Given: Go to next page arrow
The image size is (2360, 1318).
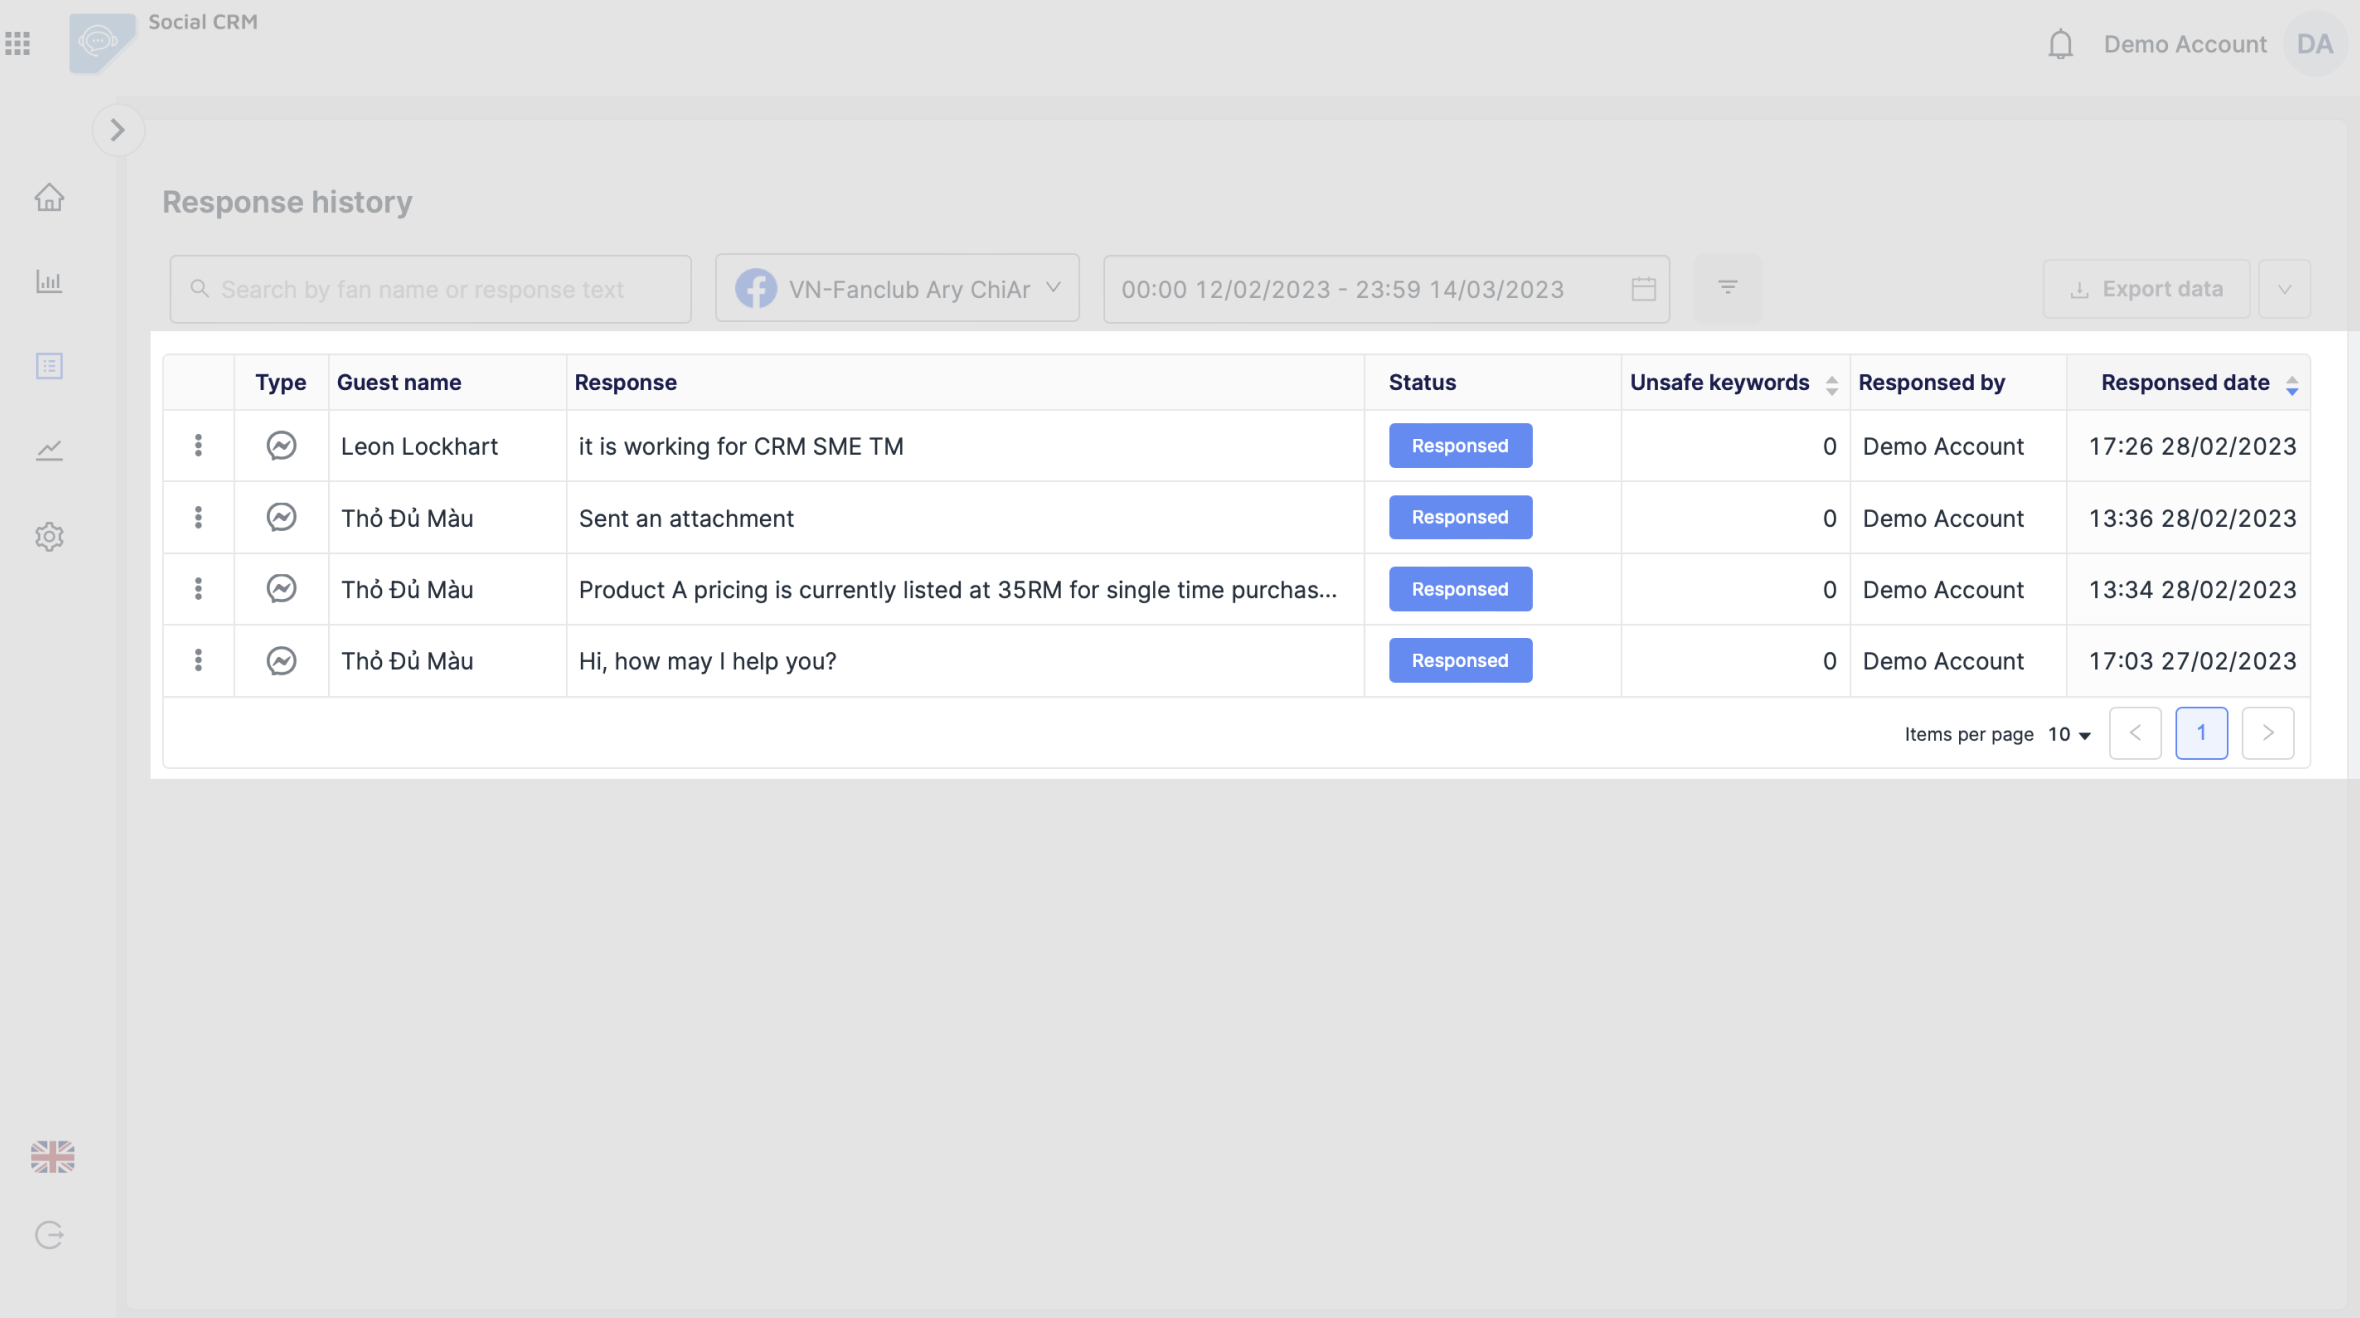Looking at the screenshot, I should coord(2267,734).
